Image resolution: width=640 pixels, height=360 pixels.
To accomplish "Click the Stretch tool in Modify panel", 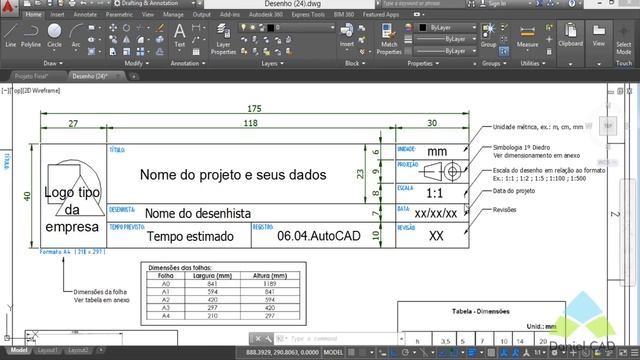I will click(113, 51).
